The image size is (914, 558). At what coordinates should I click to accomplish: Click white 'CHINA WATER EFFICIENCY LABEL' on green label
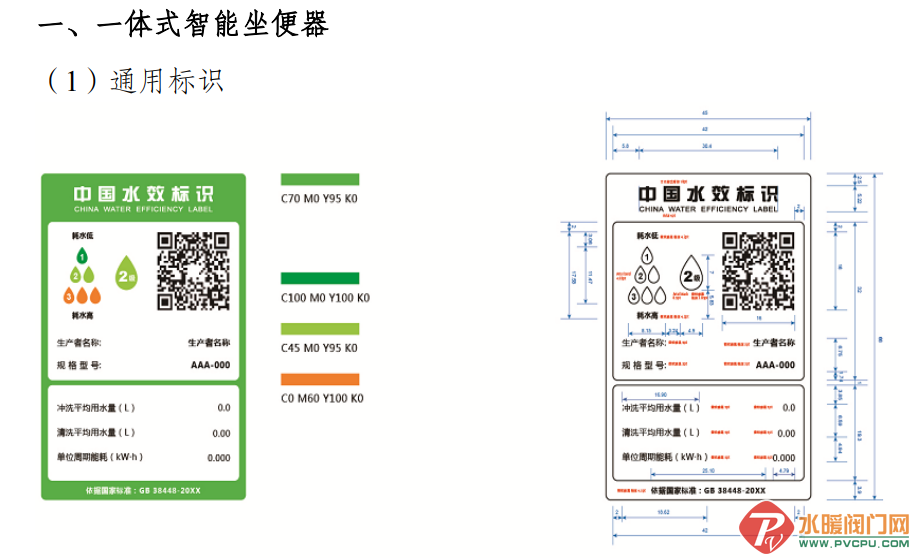(143, 209)
